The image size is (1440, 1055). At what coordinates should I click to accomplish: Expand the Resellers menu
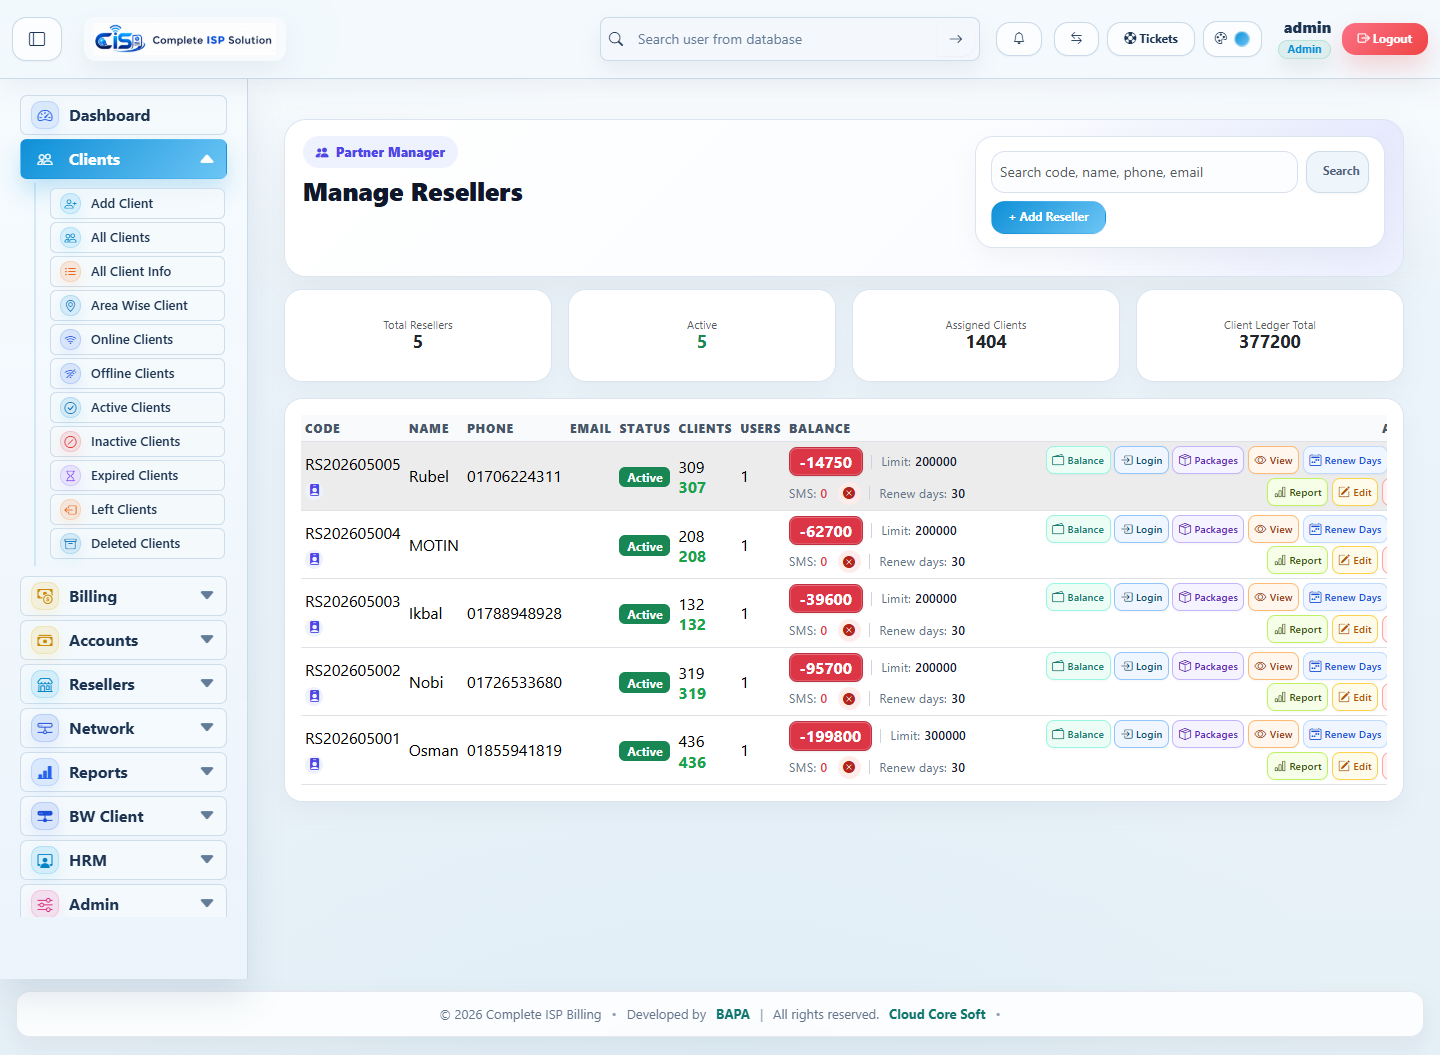[123, 685]
